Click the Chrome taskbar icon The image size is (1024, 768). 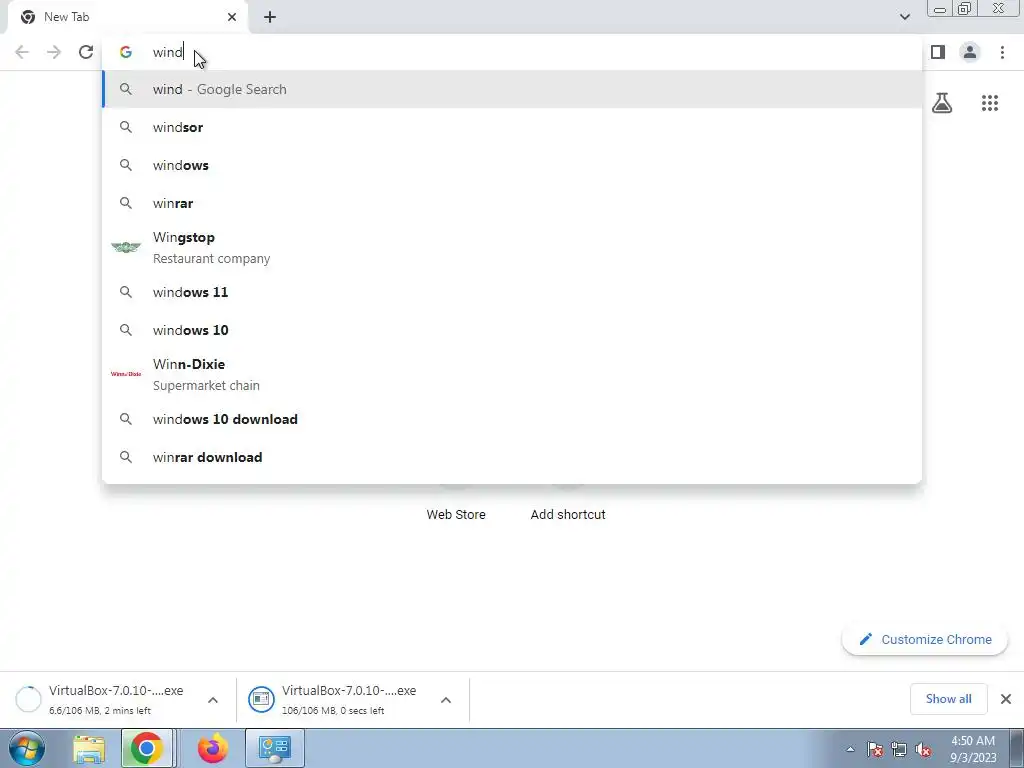click(x=146, y=748)
